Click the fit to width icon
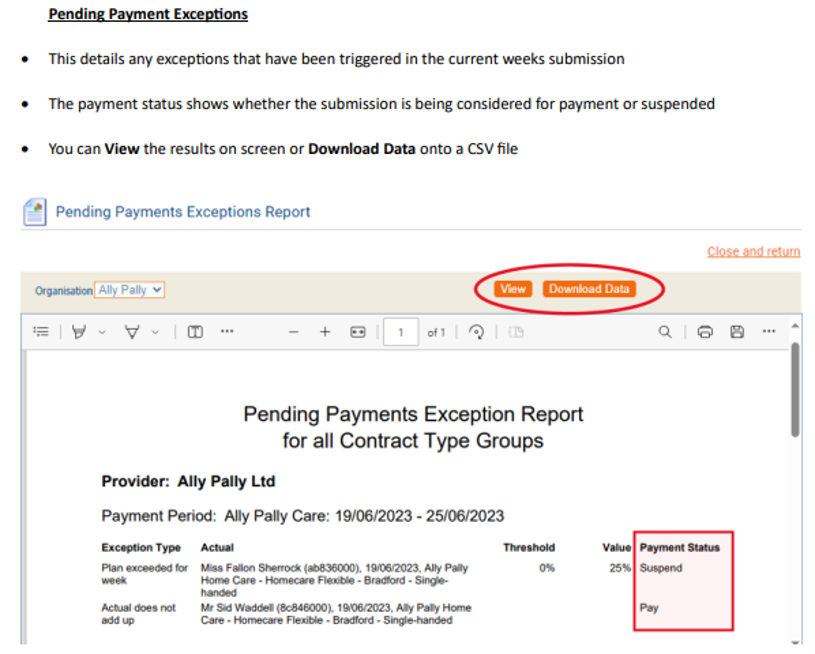 [358, 332]
